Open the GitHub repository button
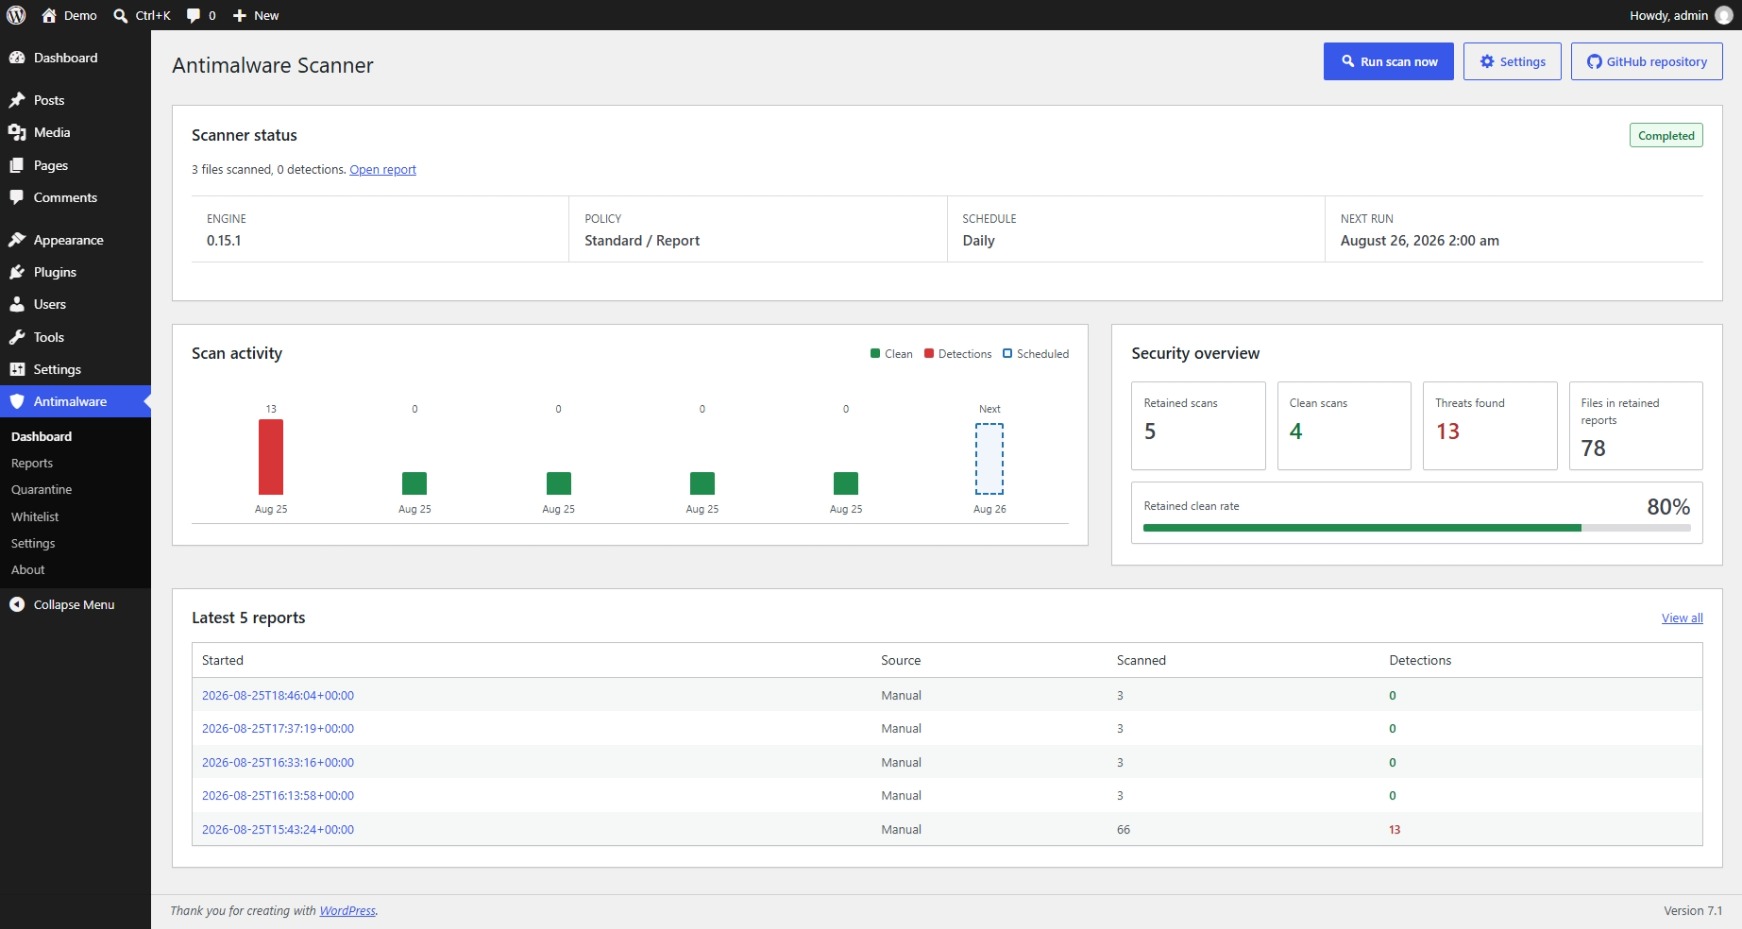1742x929 pixels. (x=1646, y=61)
